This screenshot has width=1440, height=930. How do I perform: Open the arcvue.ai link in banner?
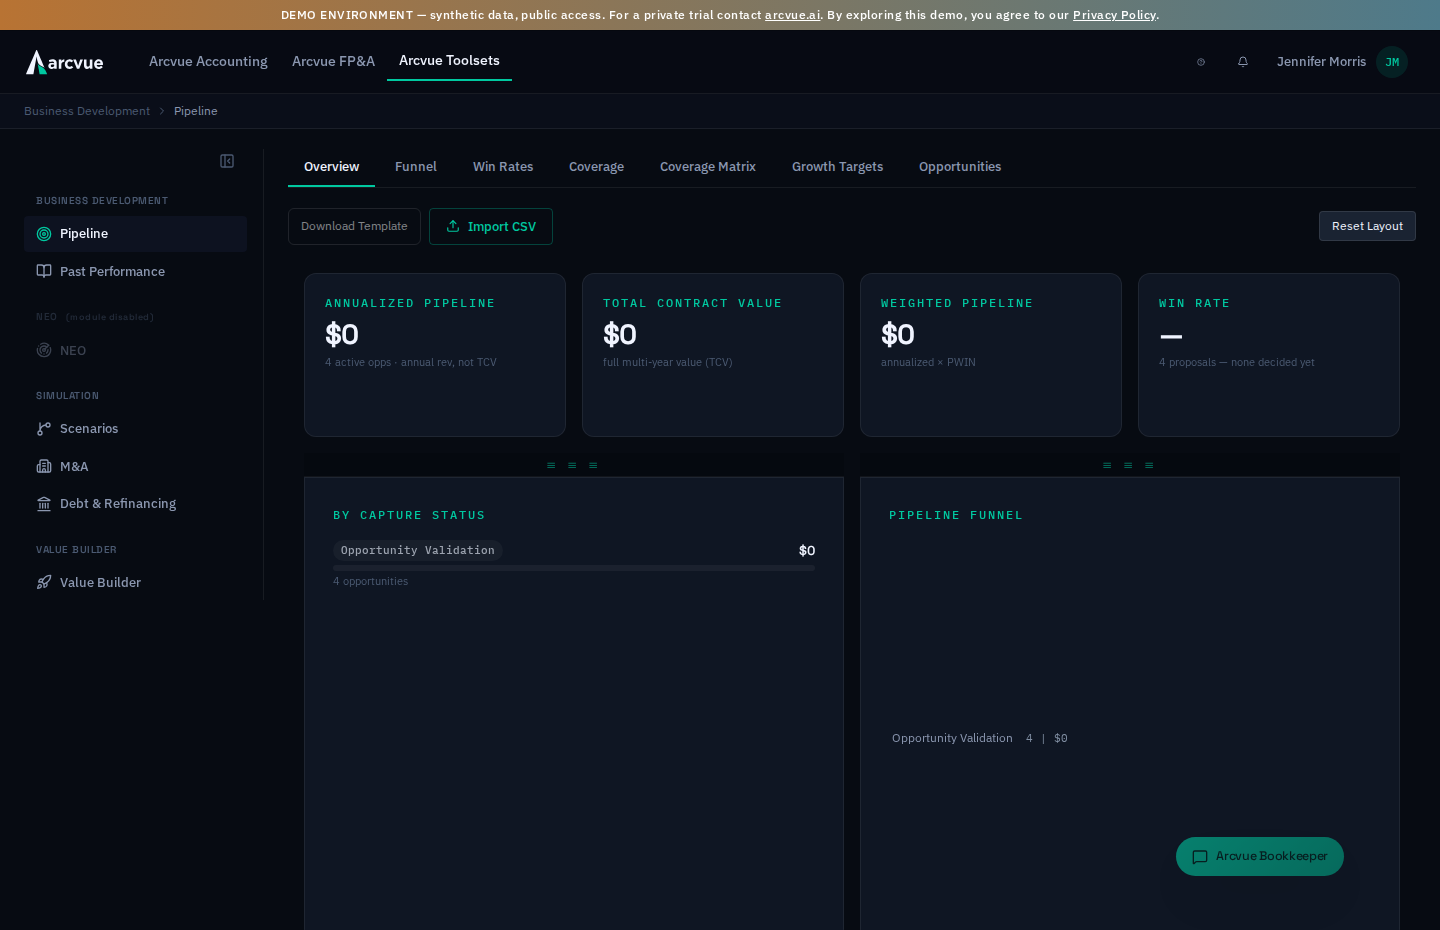pyautogui.click(x=792, y=15)
